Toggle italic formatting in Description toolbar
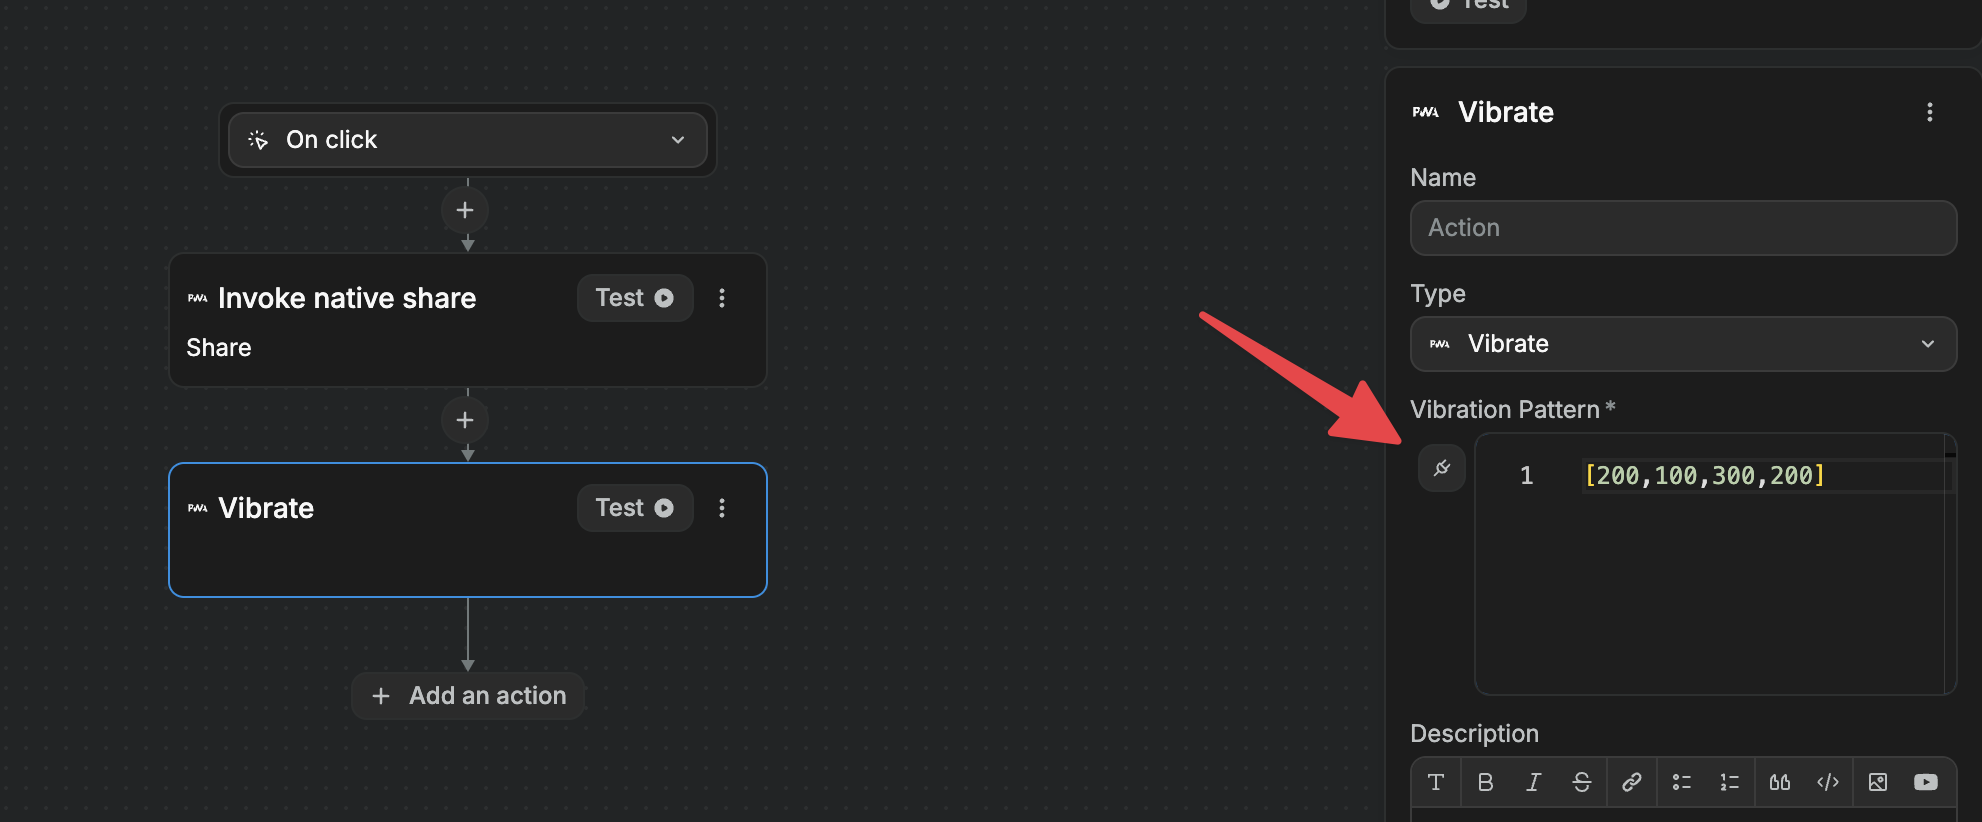 (x=1533, y=782)
